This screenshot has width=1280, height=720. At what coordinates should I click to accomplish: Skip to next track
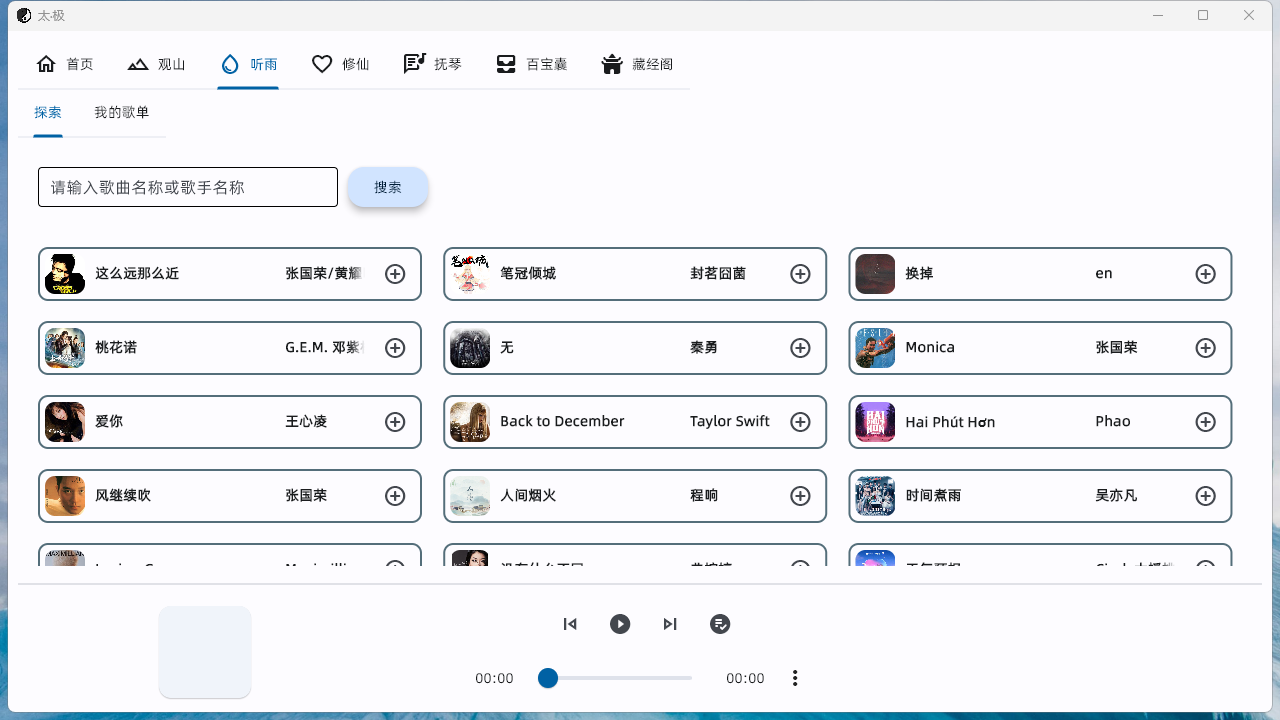(670, 624)
